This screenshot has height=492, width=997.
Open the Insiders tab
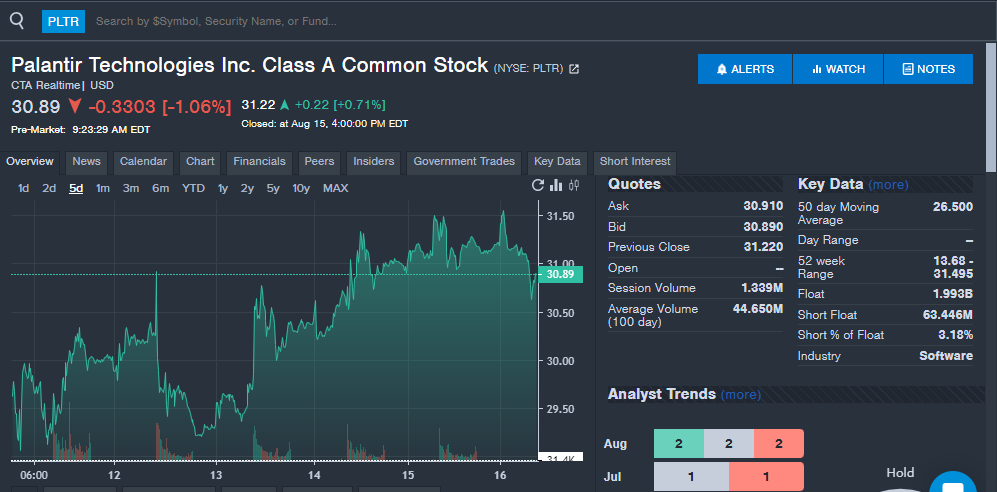(x=374, y=161)
